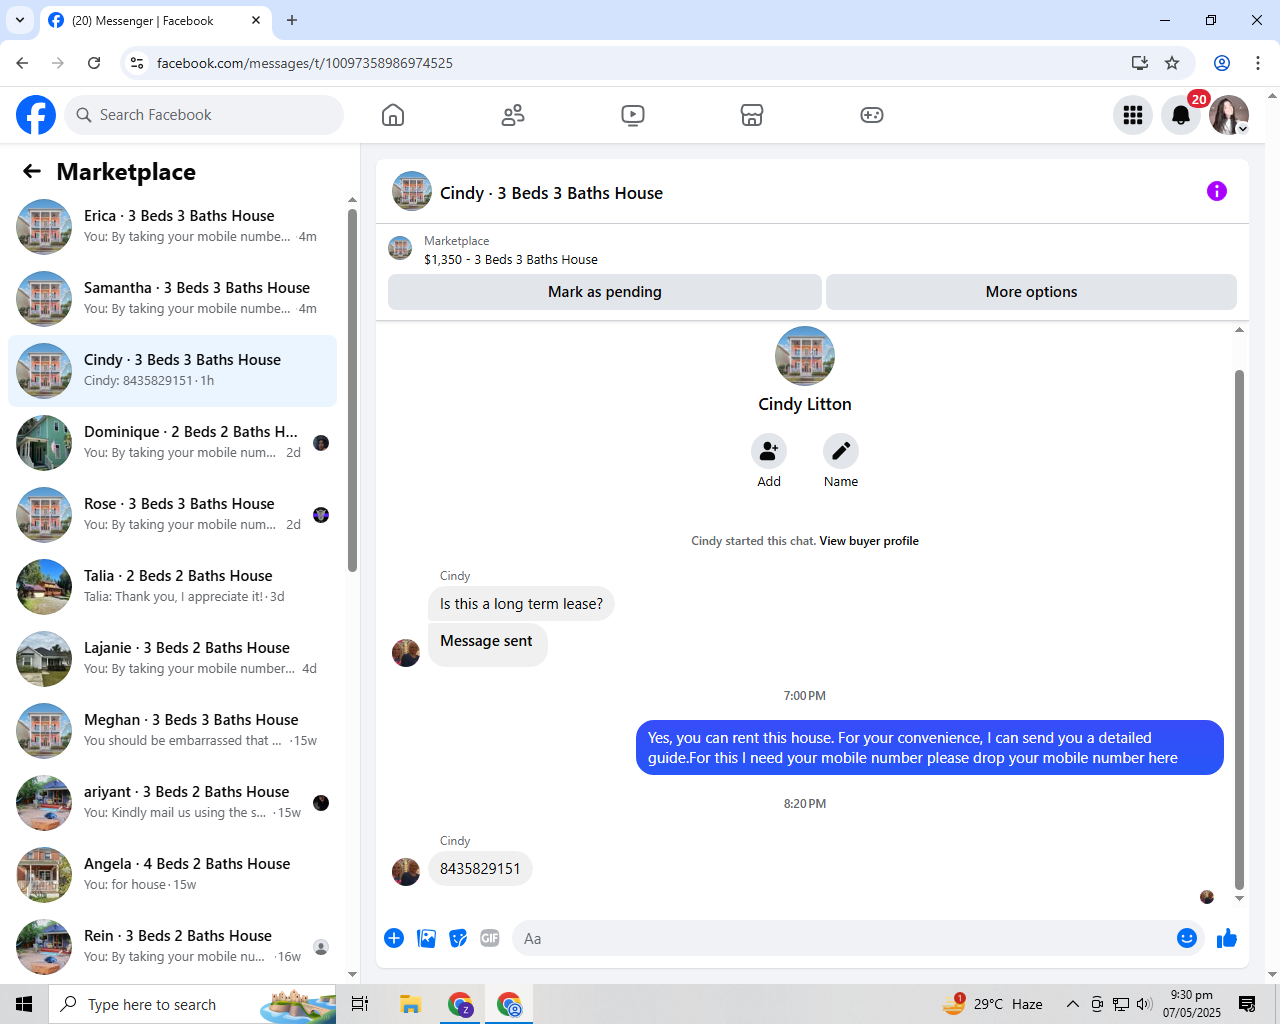
Task: Open Facebook Home icon in top navigation
Action: [x=393, y=115]
